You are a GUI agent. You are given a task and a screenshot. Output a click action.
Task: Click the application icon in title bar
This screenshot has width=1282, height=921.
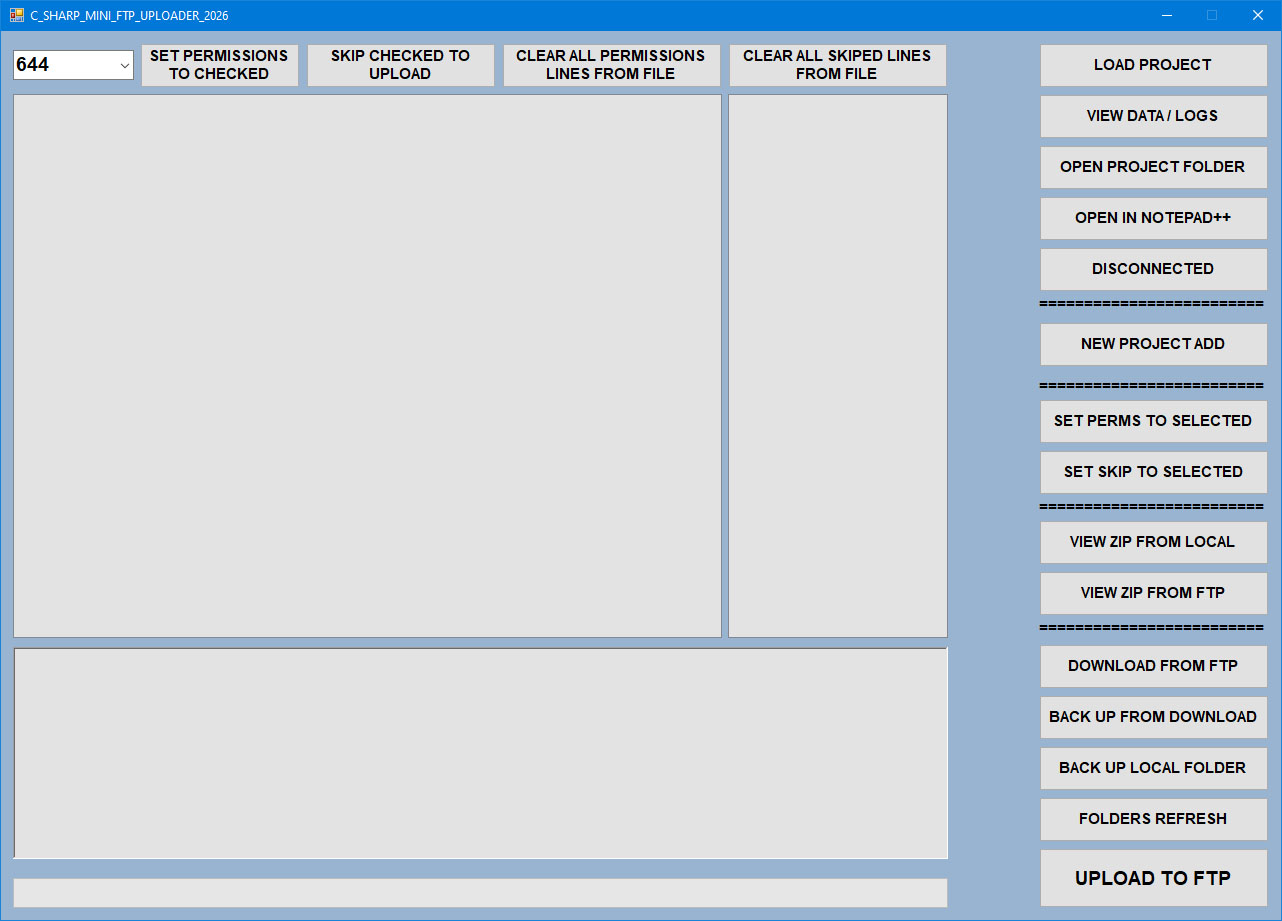point(17,15)
